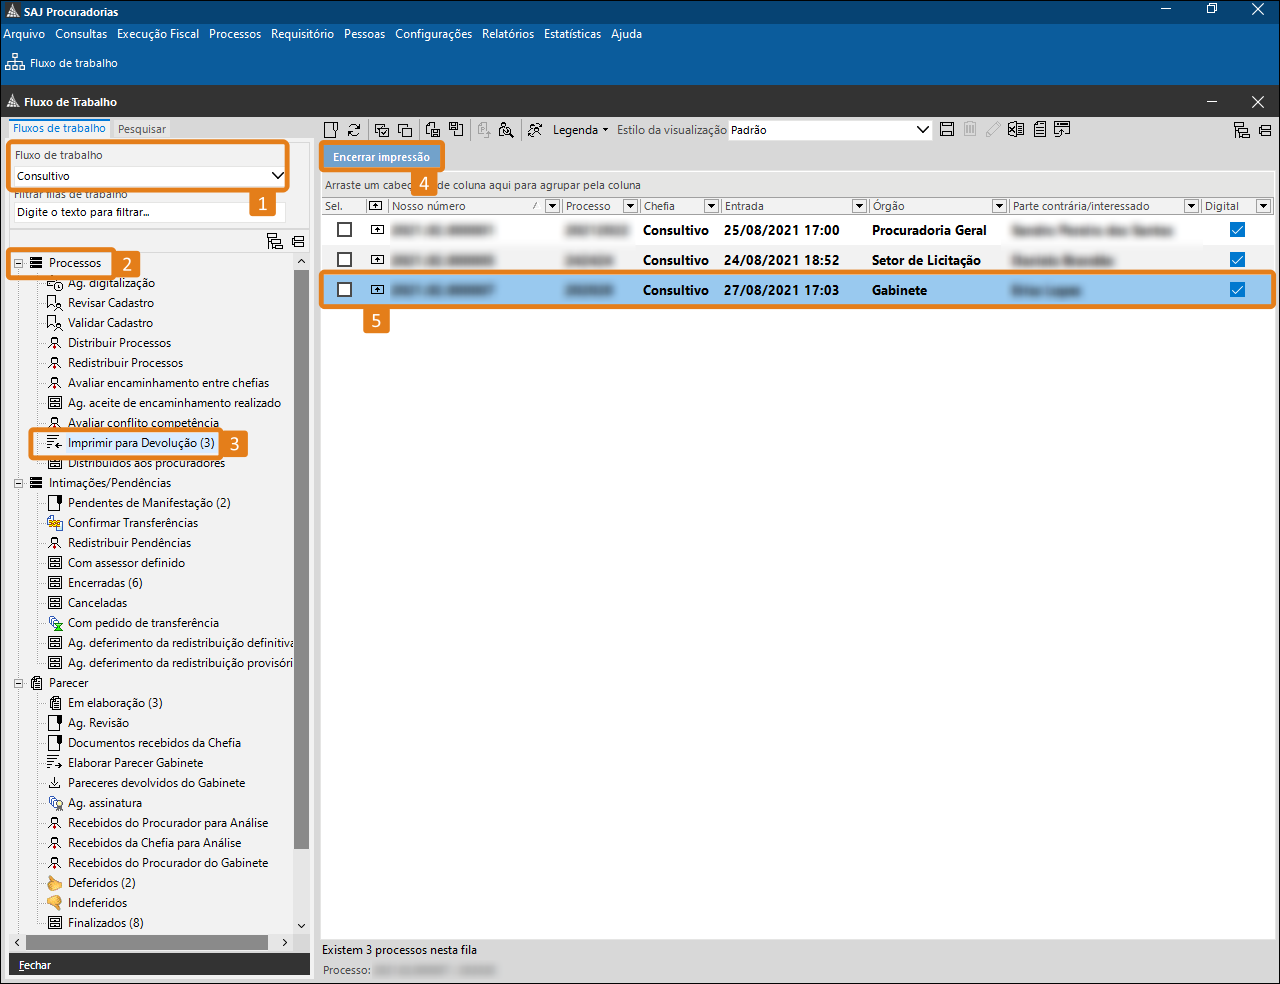Open the Relatórios menu
This screenshot has width=1280, height=984.
coord(508,34)
